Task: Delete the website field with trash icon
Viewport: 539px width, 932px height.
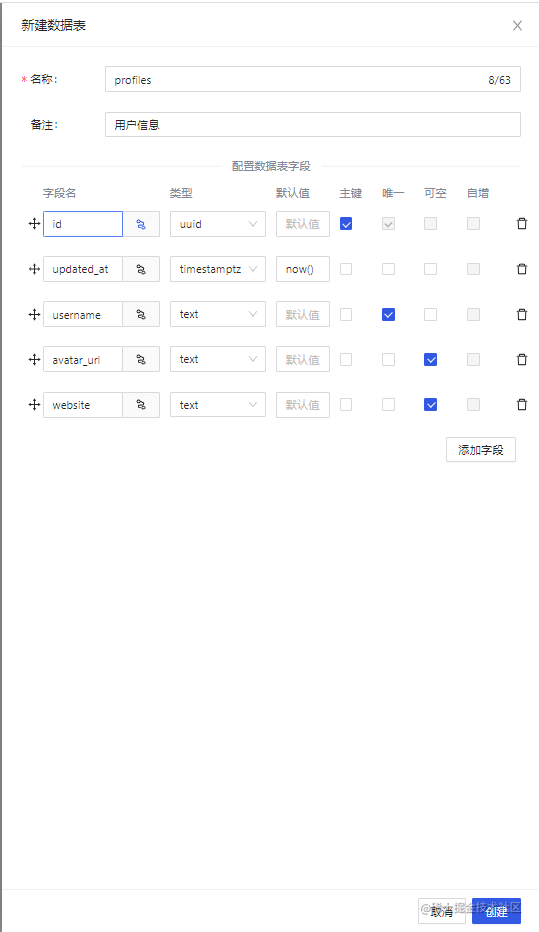Action: 522,405
